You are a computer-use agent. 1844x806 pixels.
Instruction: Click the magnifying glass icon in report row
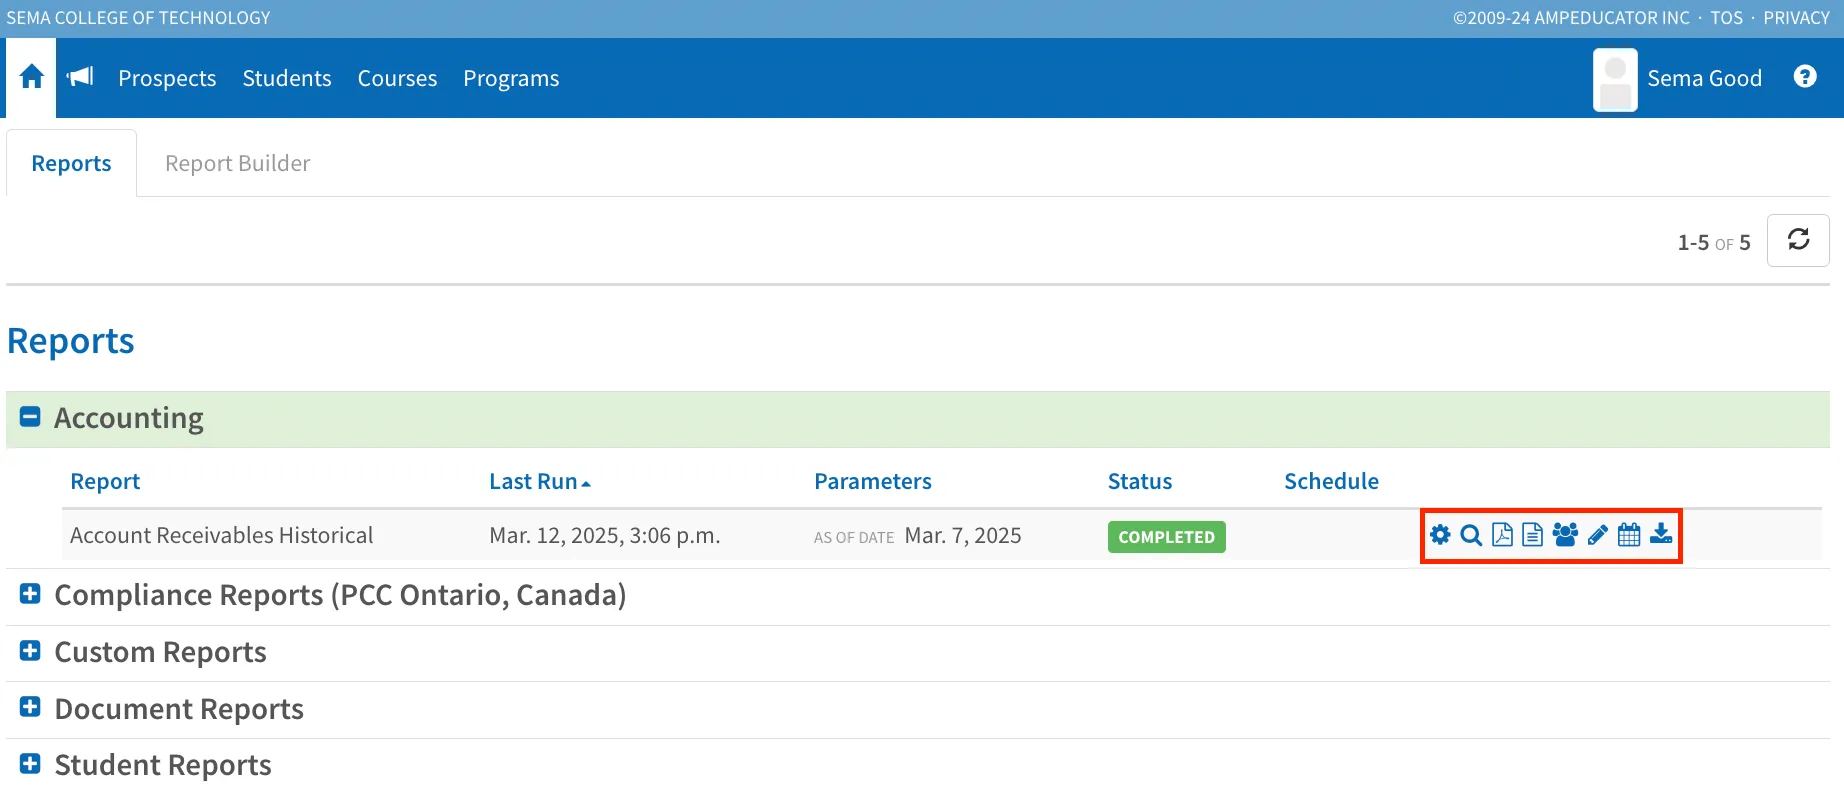(1471, 535)
